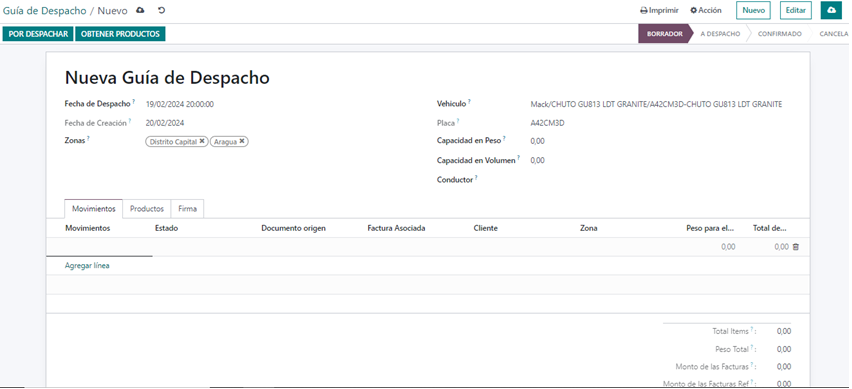Screen dimensions: 852x389
Task: Discard changes with the undo arrow icon
Action: [161, 10]
